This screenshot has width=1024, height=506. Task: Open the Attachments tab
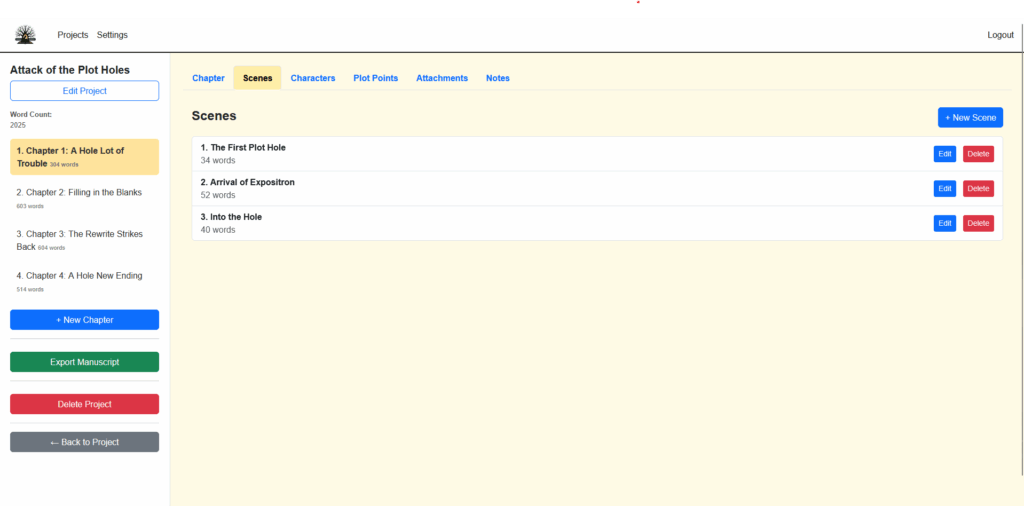click(x=442, y=78)
